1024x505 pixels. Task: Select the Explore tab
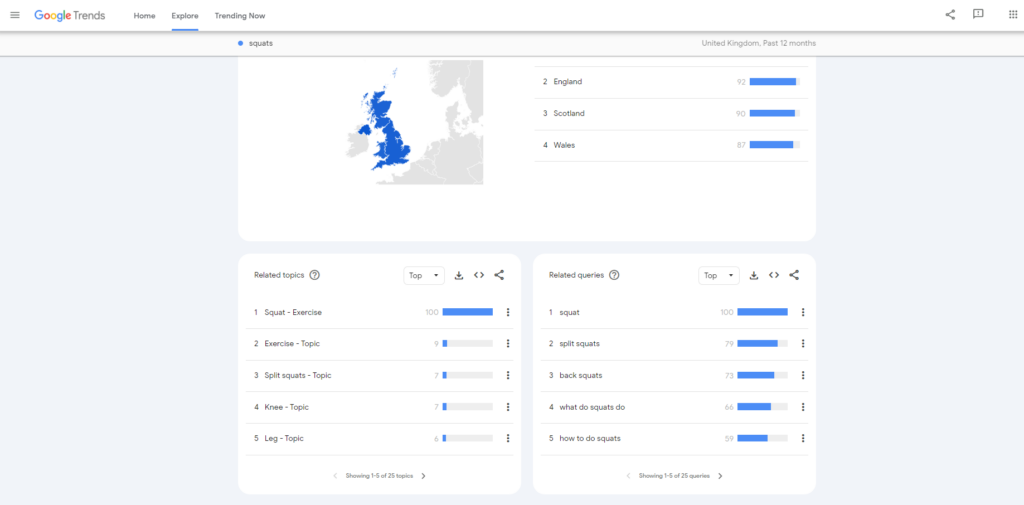[185, 16]
